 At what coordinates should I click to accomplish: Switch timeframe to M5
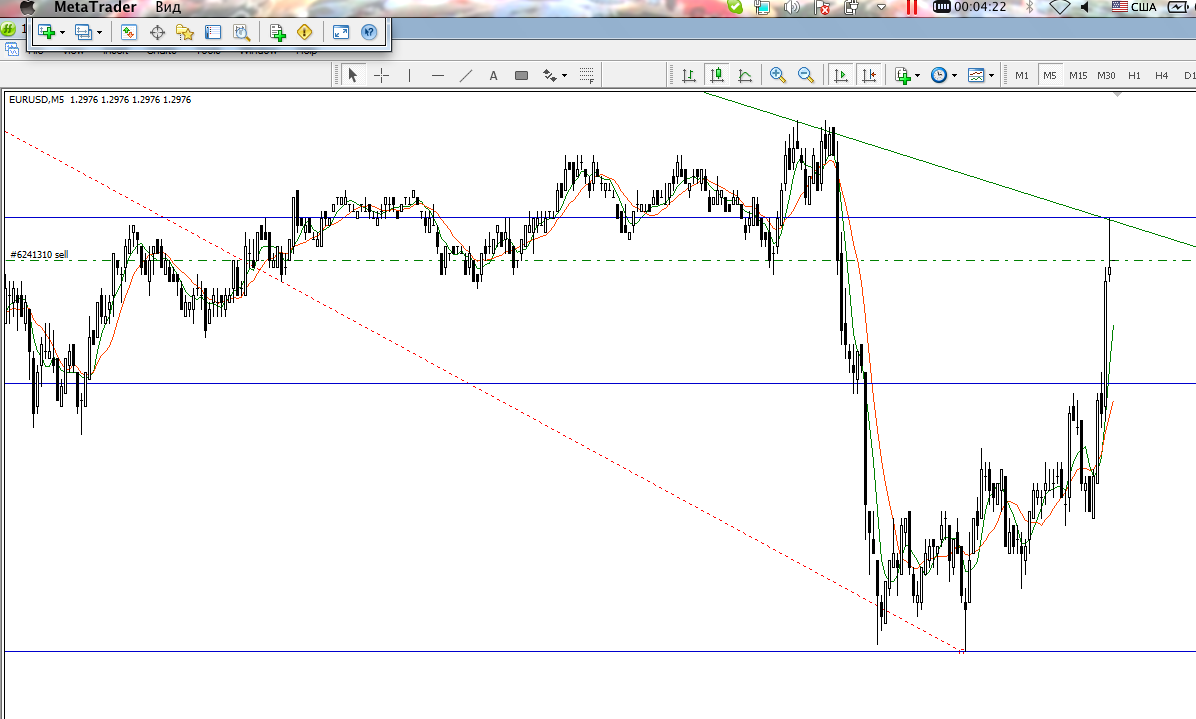click(x=1050, y=75)
